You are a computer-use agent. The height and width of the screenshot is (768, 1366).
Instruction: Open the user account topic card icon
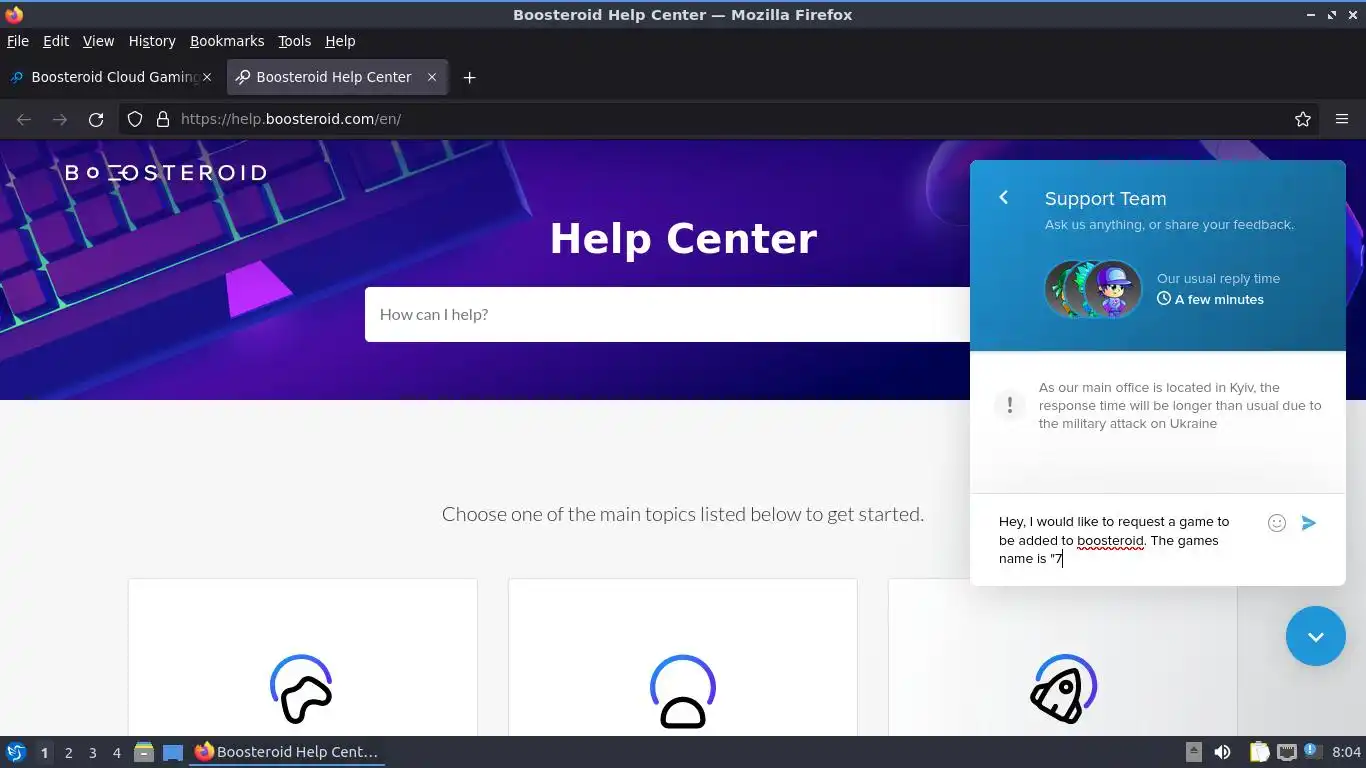click(683, 690)
